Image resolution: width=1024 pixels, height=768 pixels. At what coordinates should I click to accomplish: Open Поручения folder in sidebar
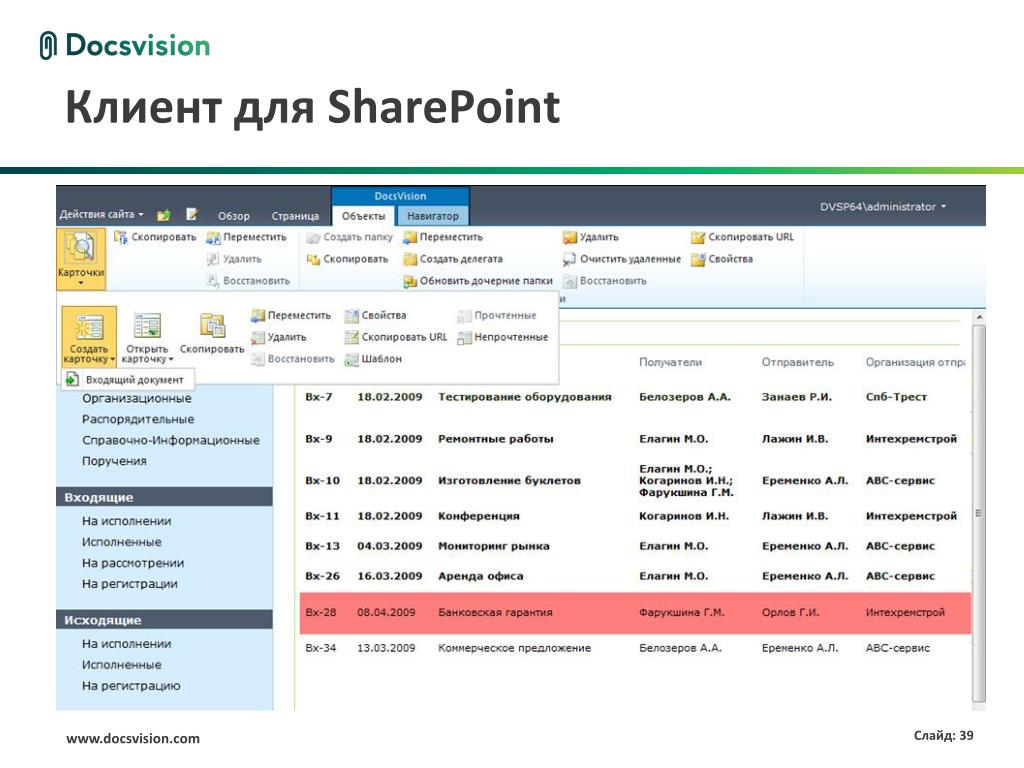(x=114, y=461)
